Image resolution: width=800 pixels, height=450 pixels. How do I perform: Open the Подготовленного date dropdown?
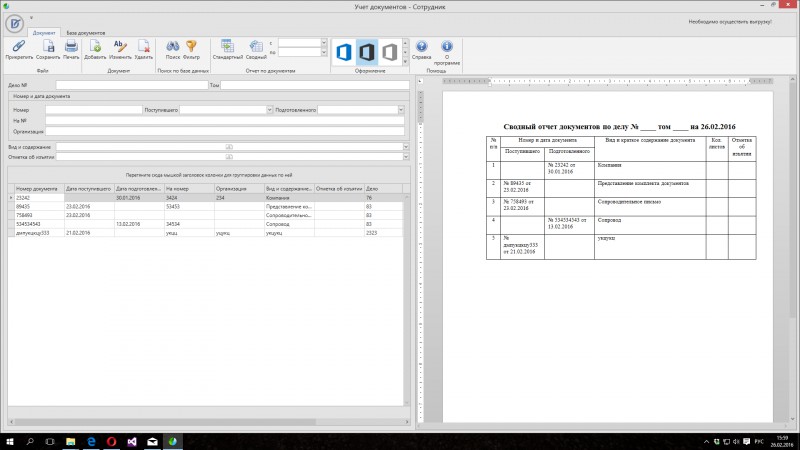tap(401, 110)
